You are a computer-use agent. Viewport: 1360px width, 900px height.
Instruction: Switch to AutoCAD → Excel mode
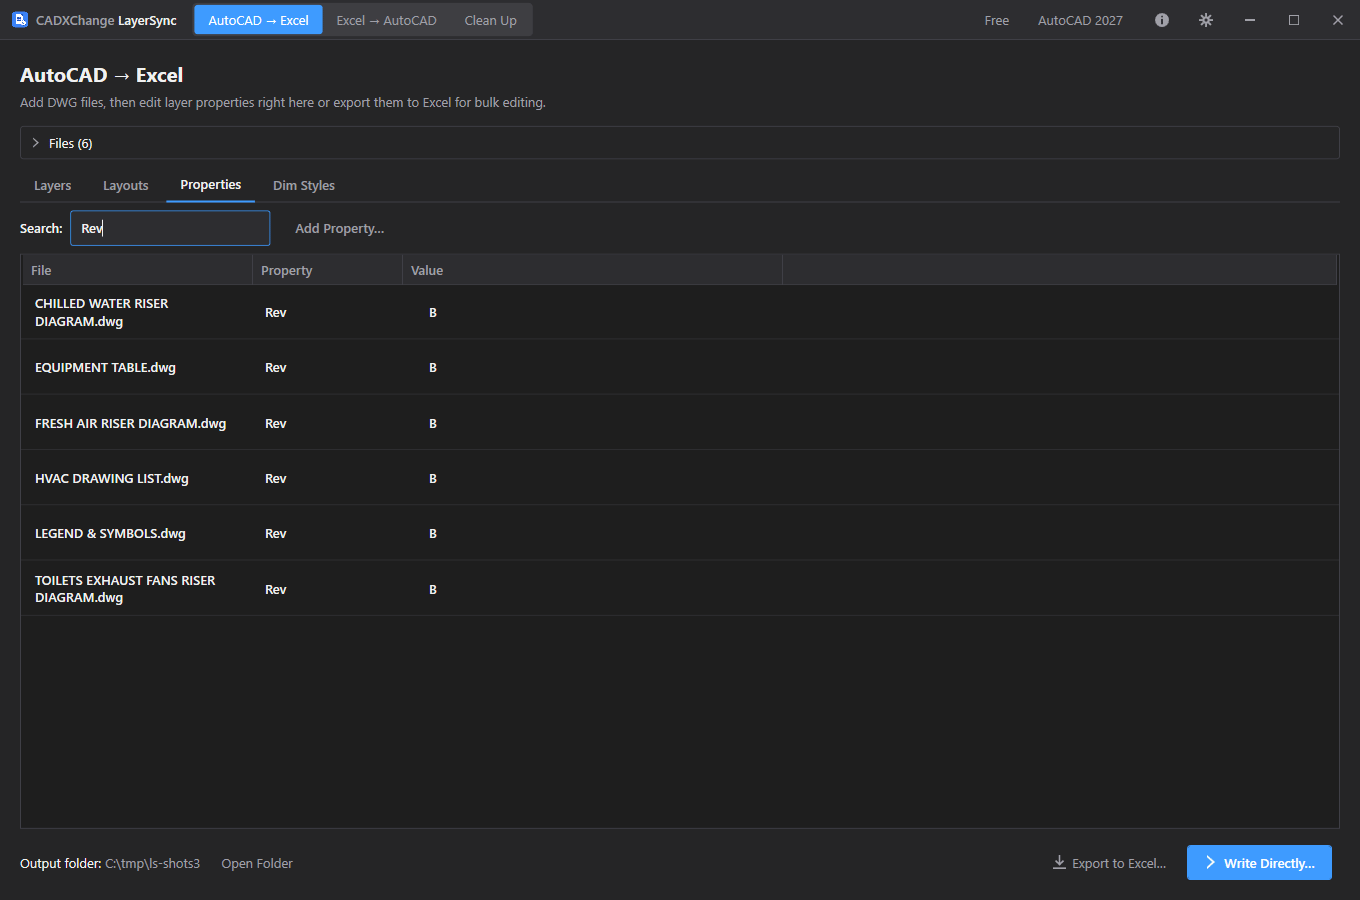coord(258,20)
